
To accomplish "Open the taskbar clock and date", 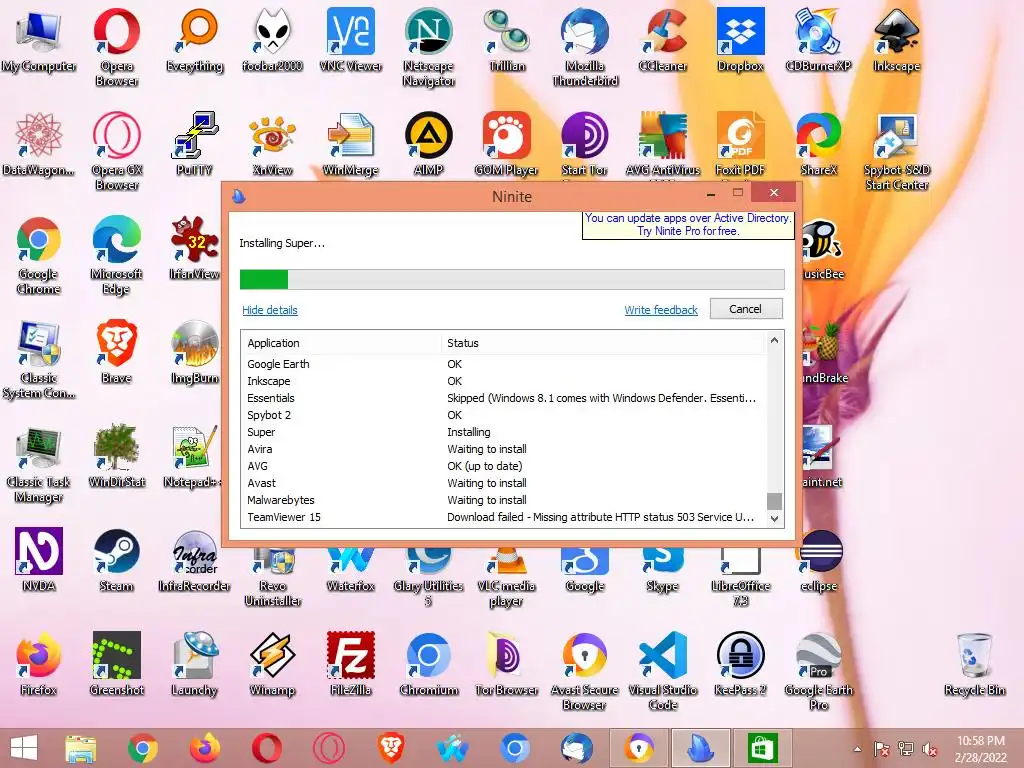I will (x=980, y=749).
